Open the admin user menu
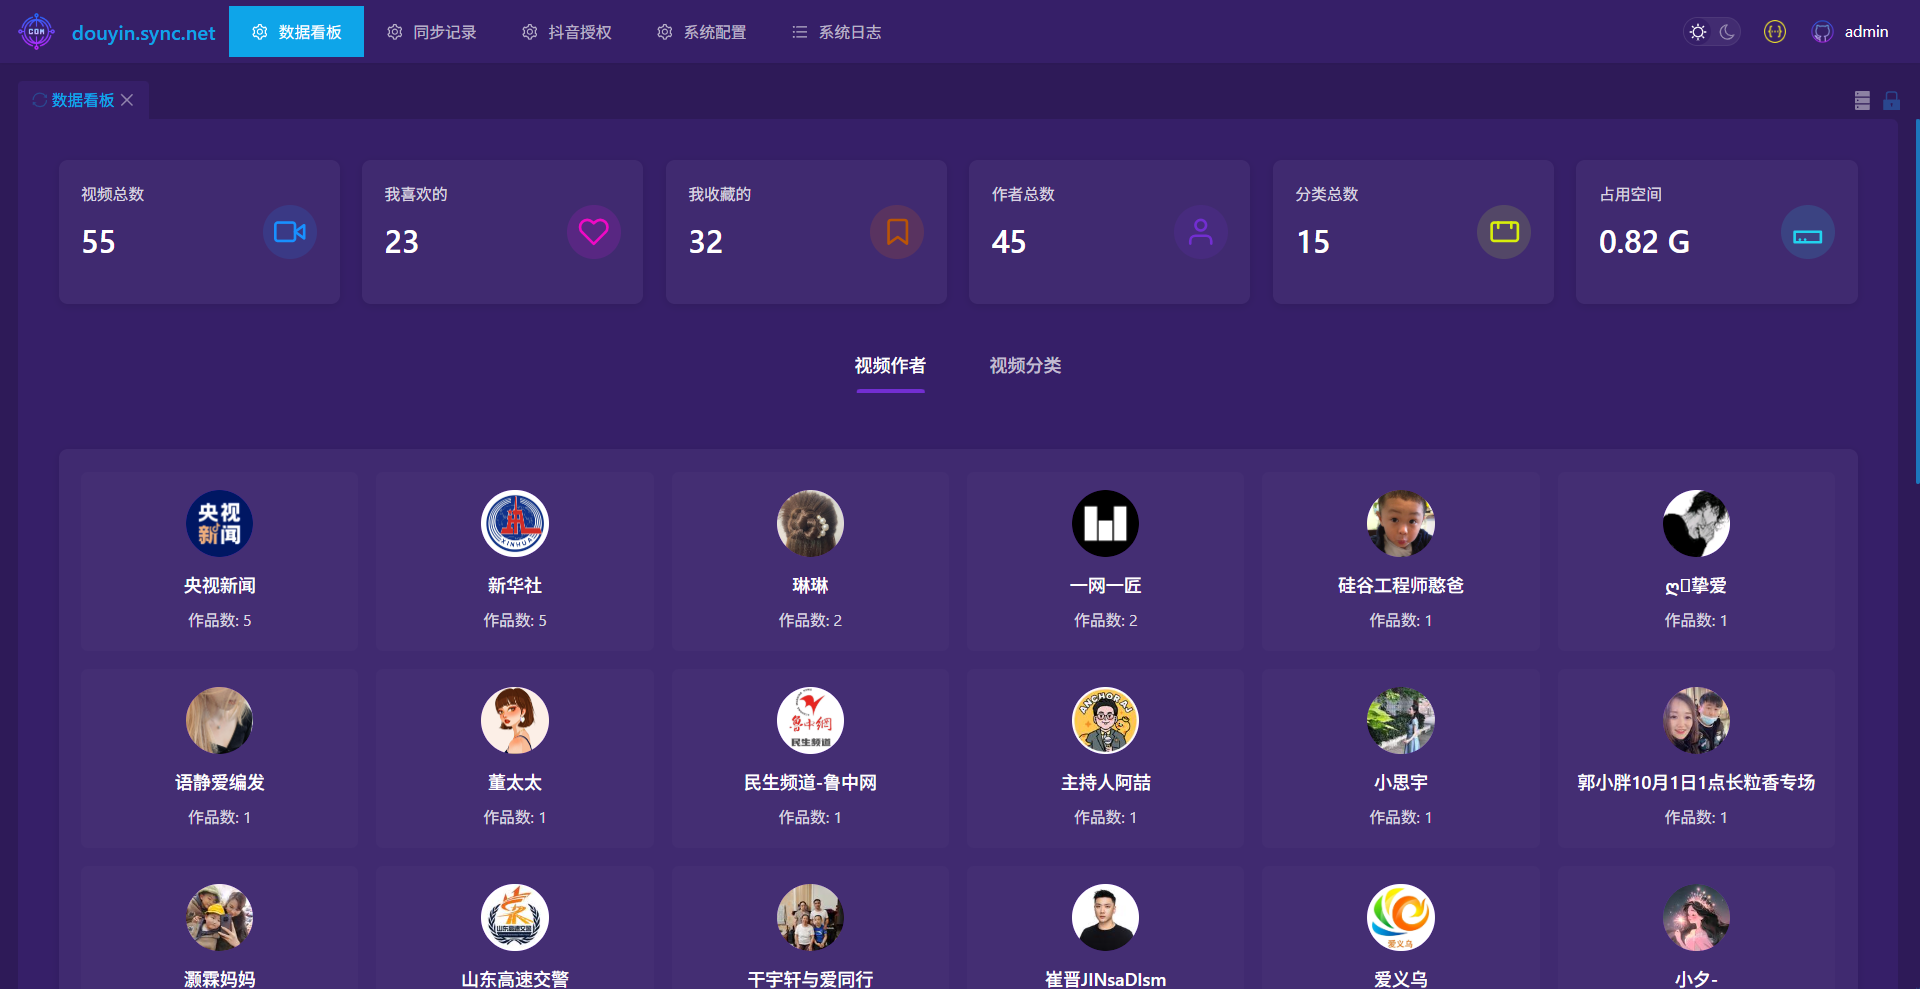The height and width of the screenshot is (989, 1920). point(1866,32)
